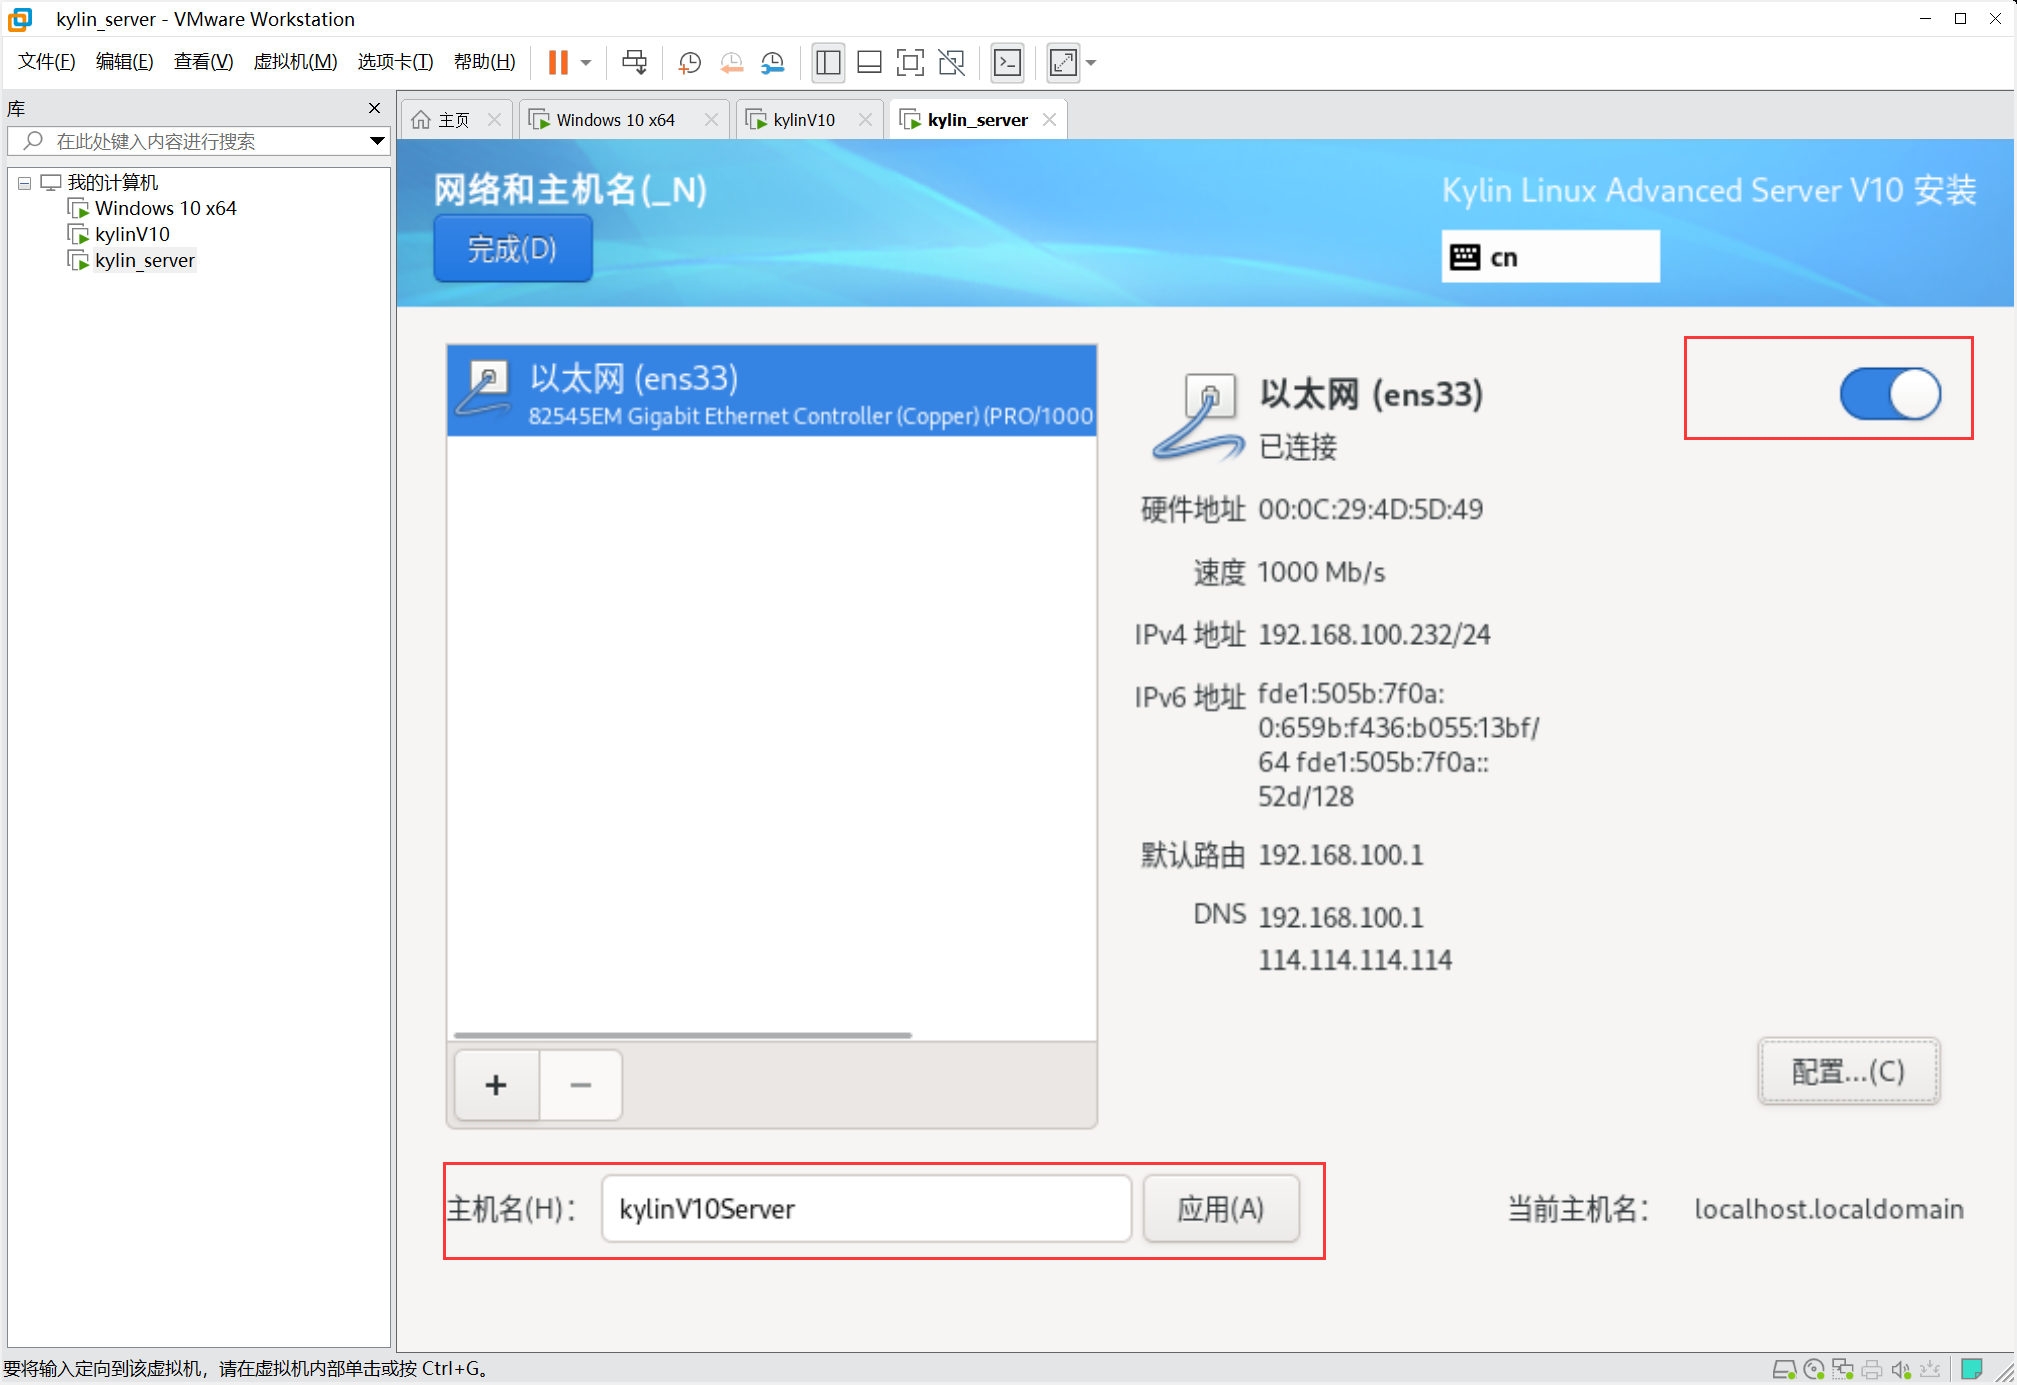Open the console view icon
Viewport: 2017px width, 1385px height.
tap(1008, 63)
